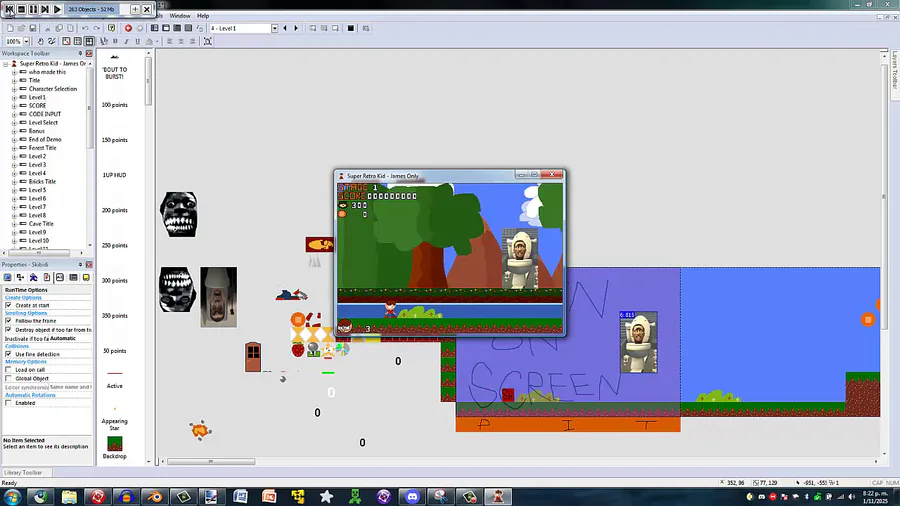Select Bricks Title in workspace tree

point(42,181)
